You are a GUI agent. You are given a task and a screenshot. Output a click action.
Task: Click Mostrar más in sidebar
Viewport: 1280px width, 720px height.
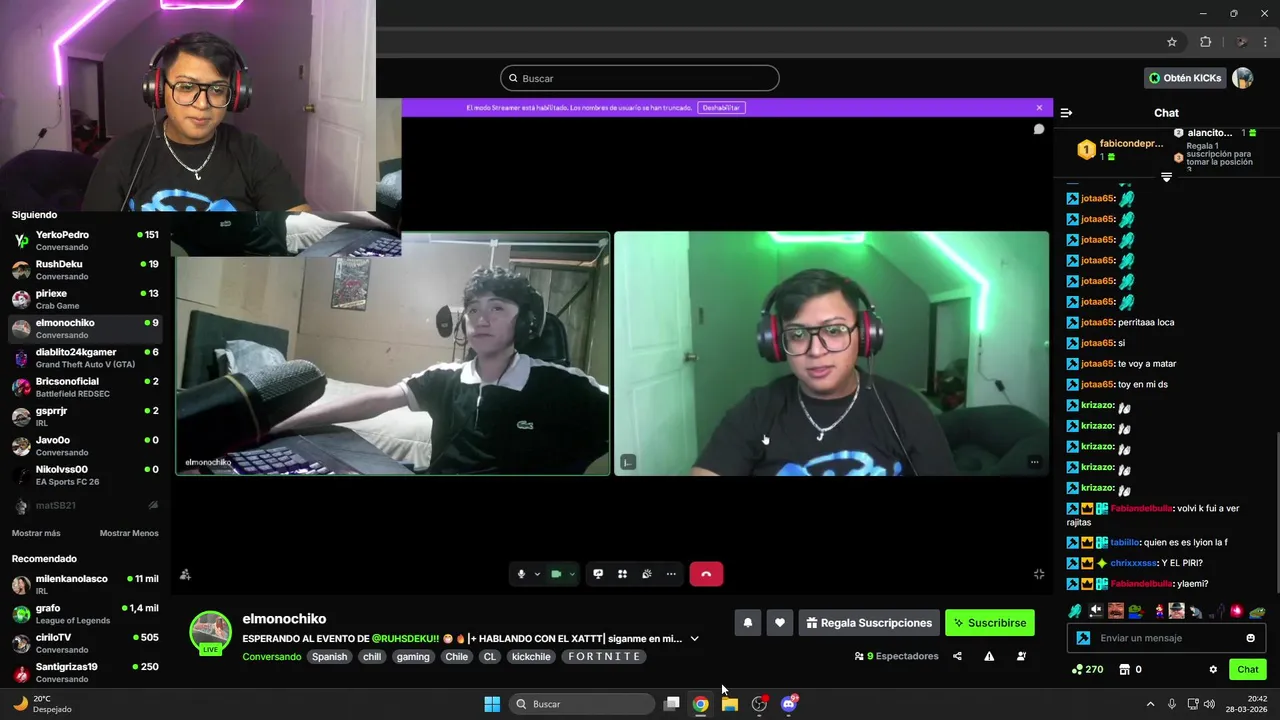(x=36, y=533)
